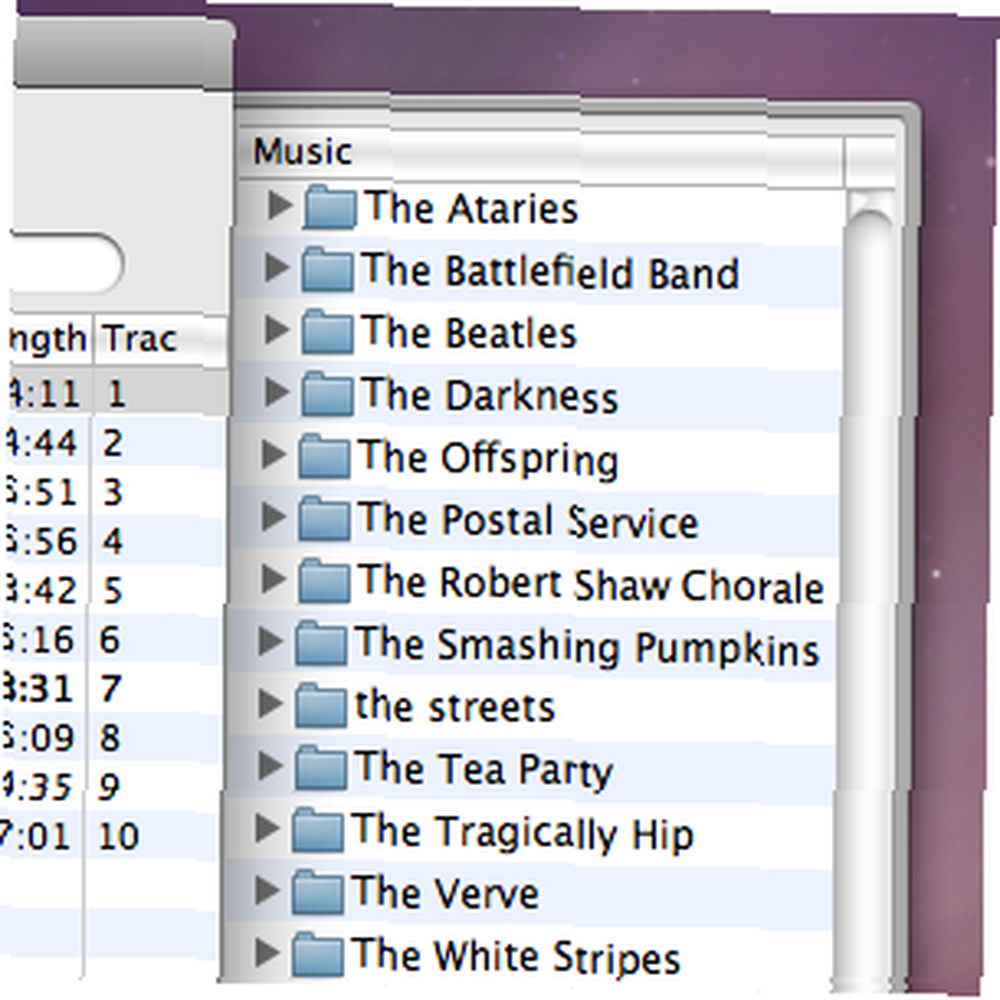Select track number 7 in back window
Screen dimensions: 1000x1000
pos(110,688)
